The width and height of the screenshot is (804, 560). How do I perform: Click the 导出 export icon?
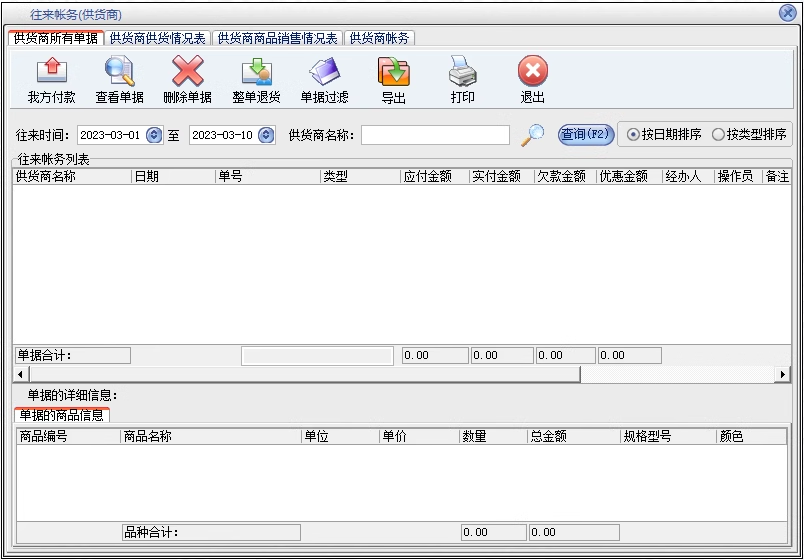(x=393, y=71)
